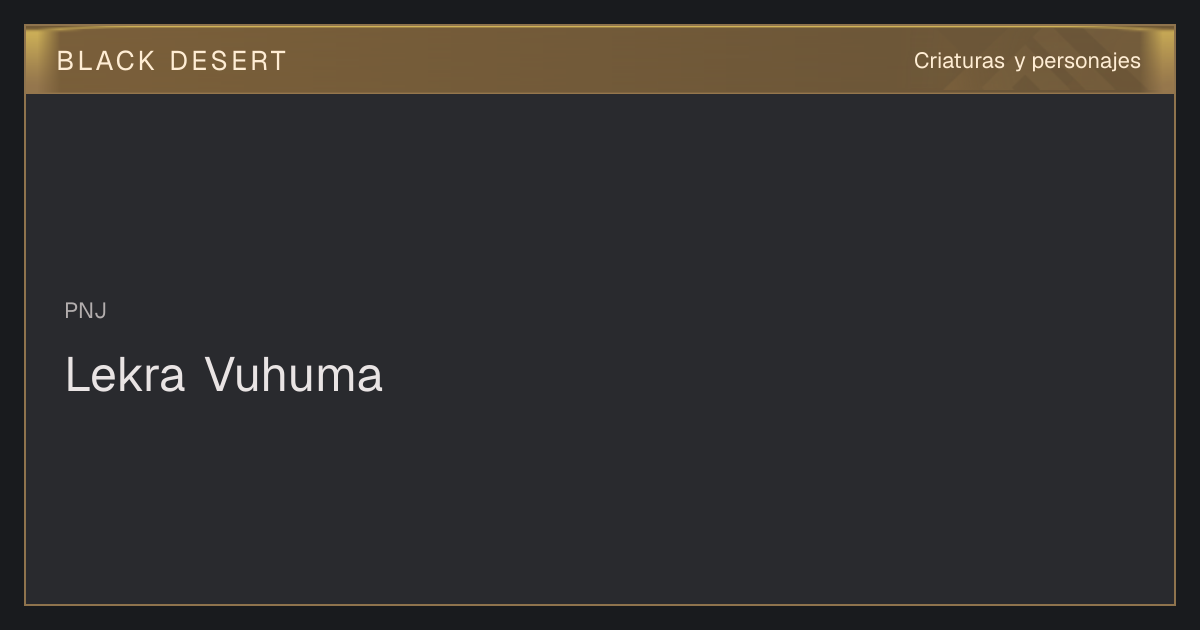Select the PNJ type label

click(85, 311)
